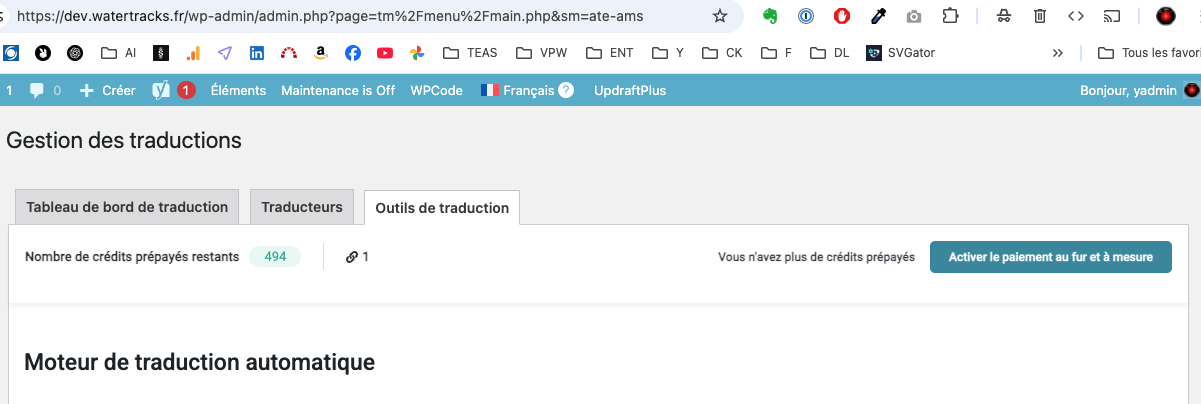This screenshot has height=404, width=1201.
Task: Click the Créer link in the admin bar
Action: (107, 90)
